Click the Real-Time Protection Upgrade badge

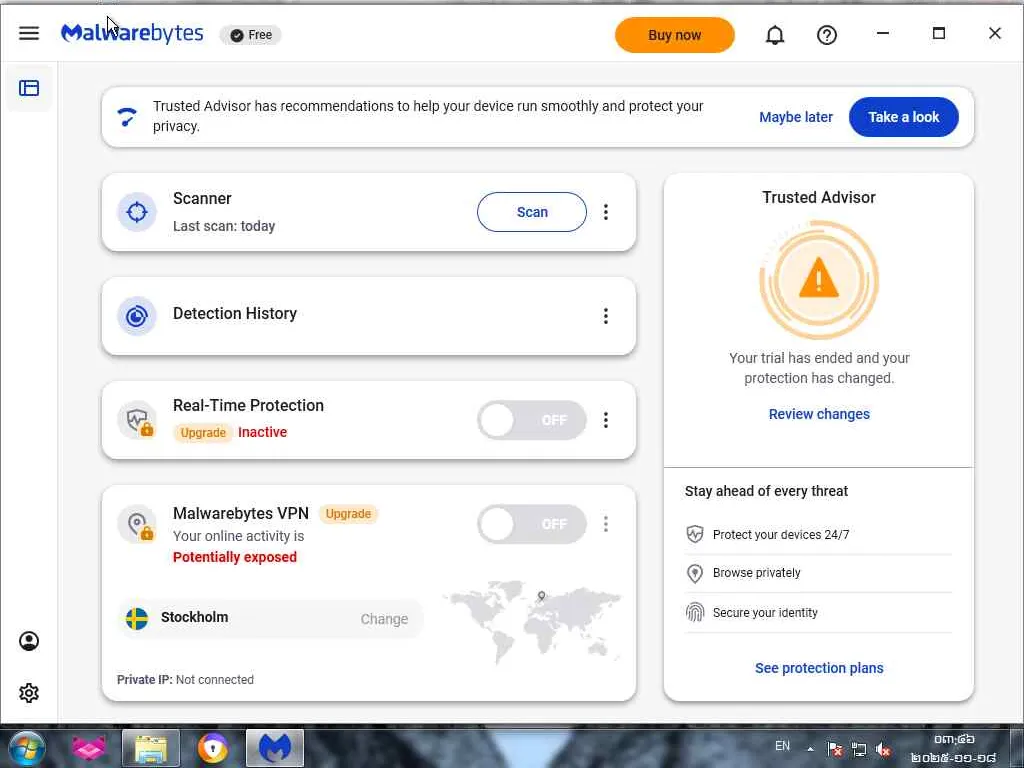(203, 432)
